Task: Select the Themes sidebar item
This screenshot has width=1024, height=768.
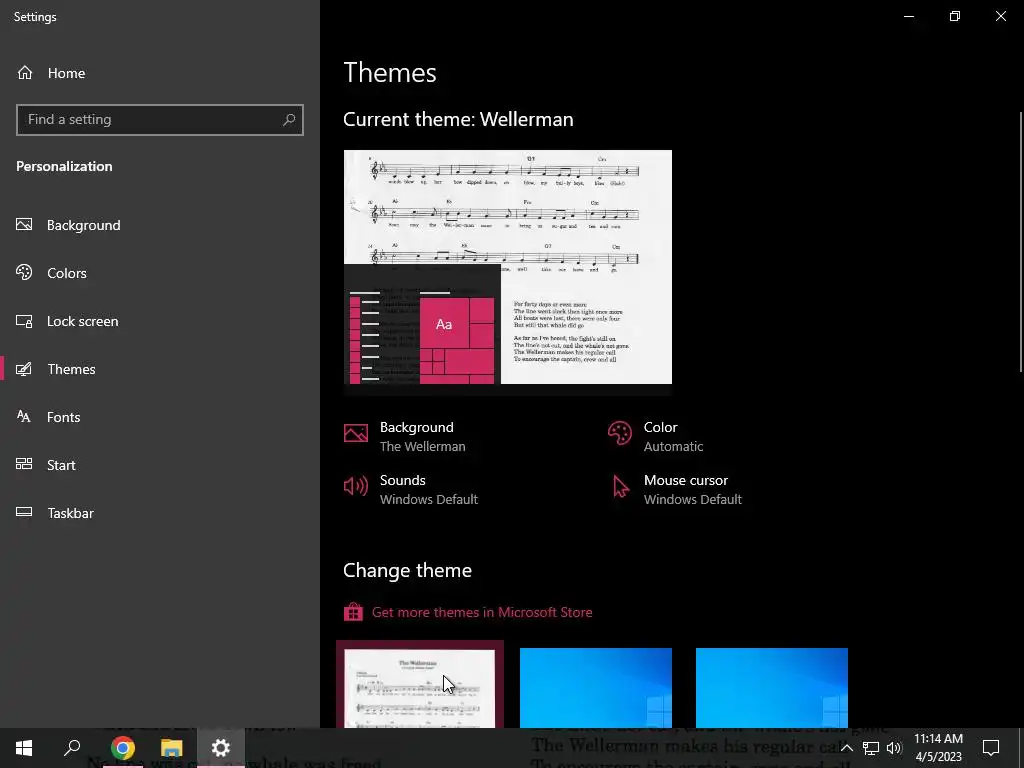Action: point(71,369)
